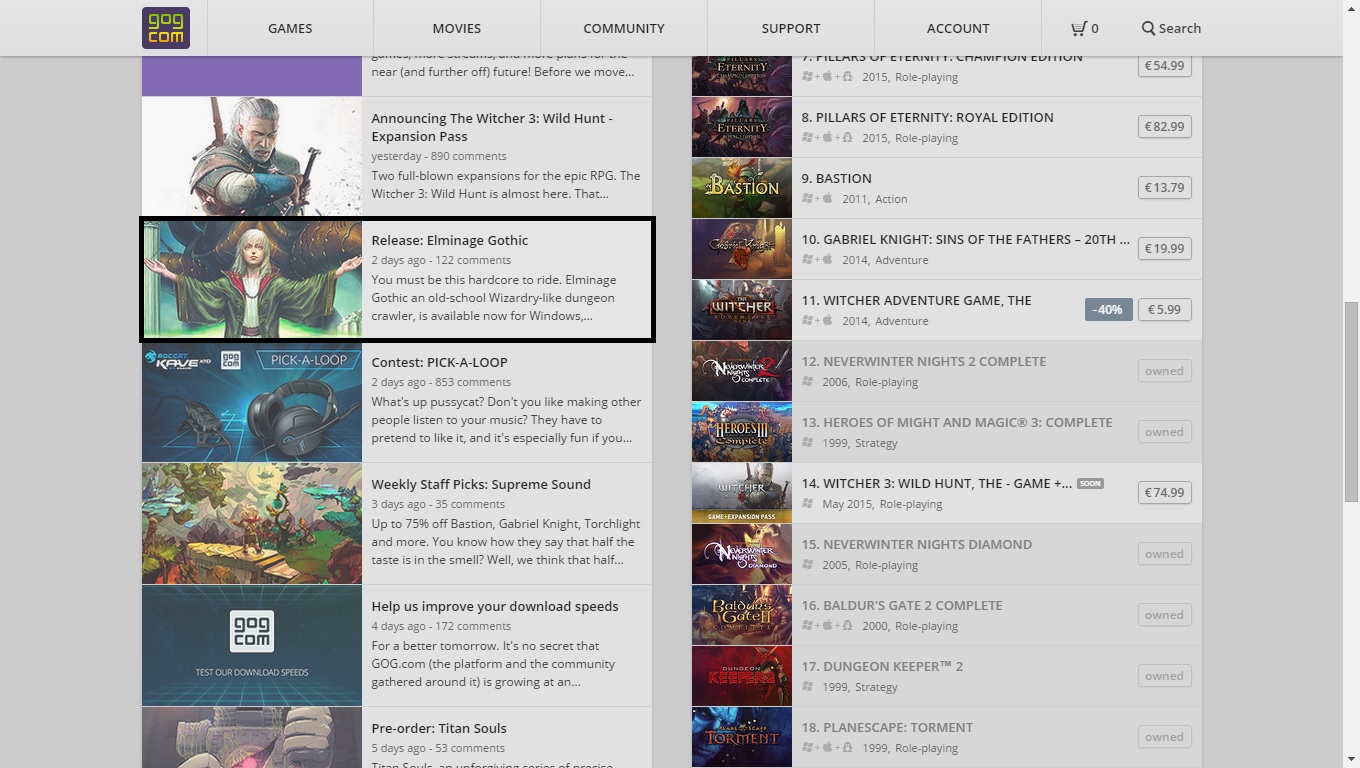The height and width of the screenshot is (768, 1360).
Task: Click the page vertical scrollbar thumb
Action: coord(1351,402)
